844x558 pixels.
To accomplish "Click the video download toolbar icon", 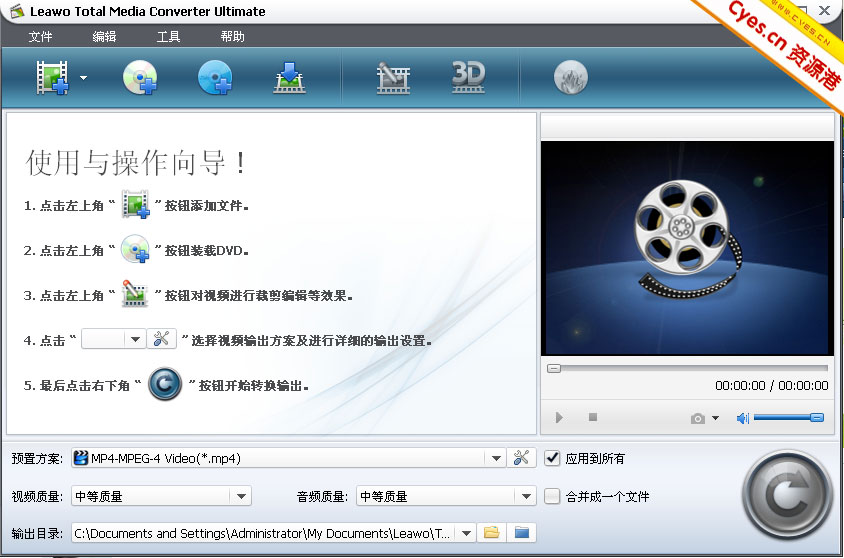I will pyautogui.click(x=290, y=77).
